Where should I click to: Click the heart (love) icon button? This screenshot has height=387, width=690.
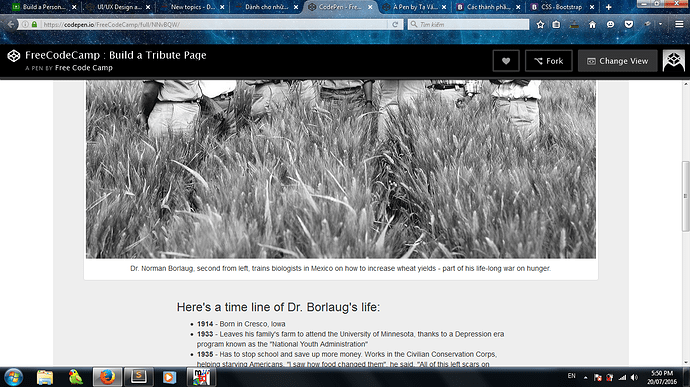point(506,61)
